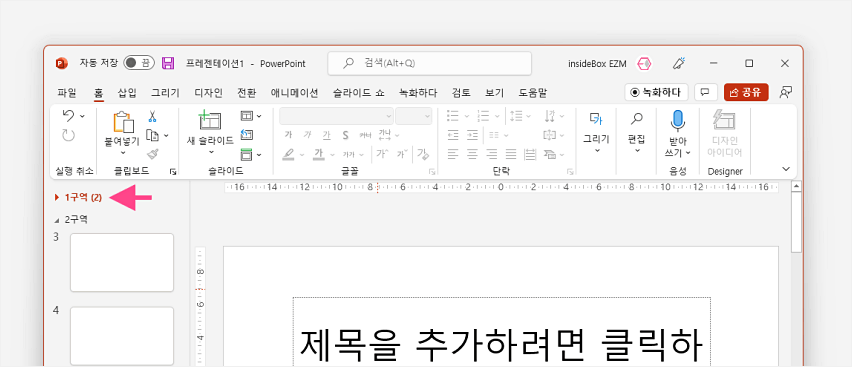
Task: Click the center align icon
Action: click(x=472, y=154)
